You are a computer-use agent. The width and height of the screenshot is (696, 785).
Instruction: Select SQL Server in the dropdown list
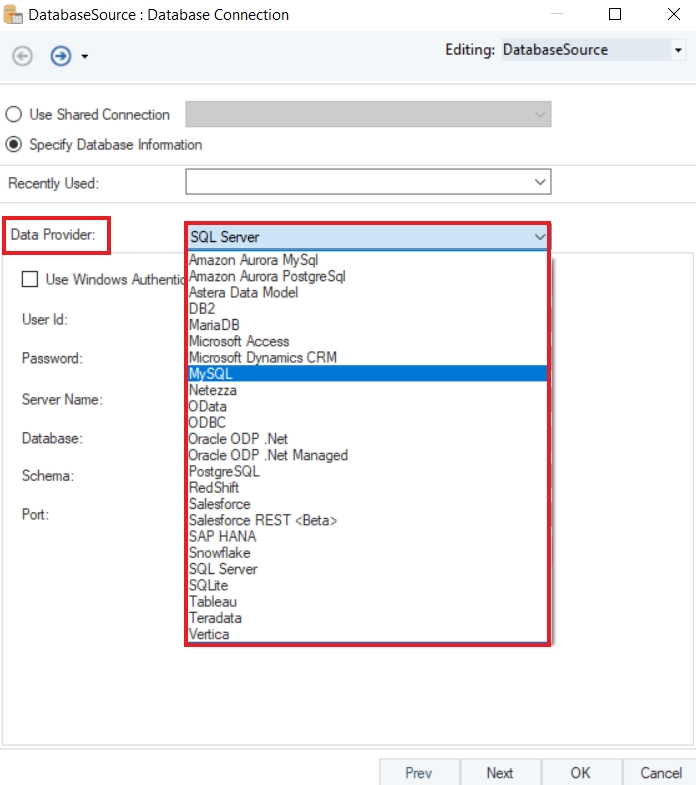(368, 569)
